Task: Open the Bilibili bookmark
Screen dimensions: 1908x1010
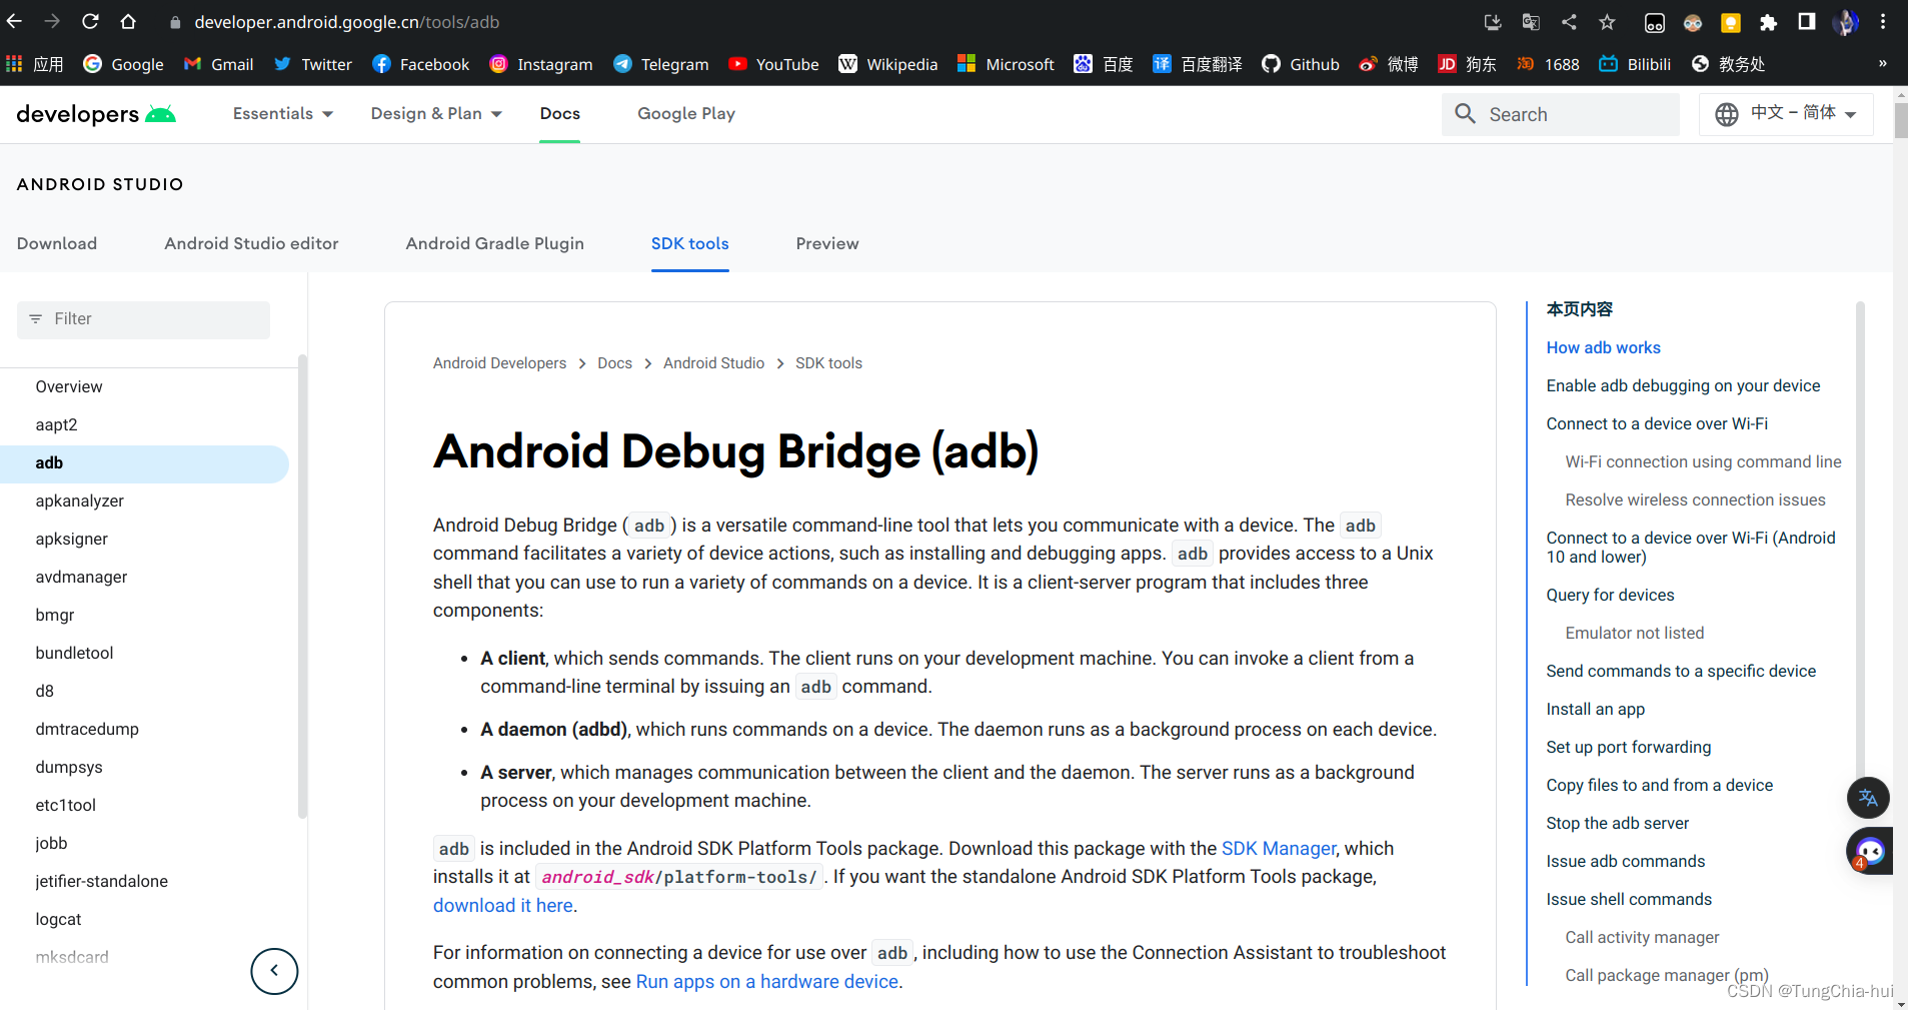Action: [x=1636, y=64]
